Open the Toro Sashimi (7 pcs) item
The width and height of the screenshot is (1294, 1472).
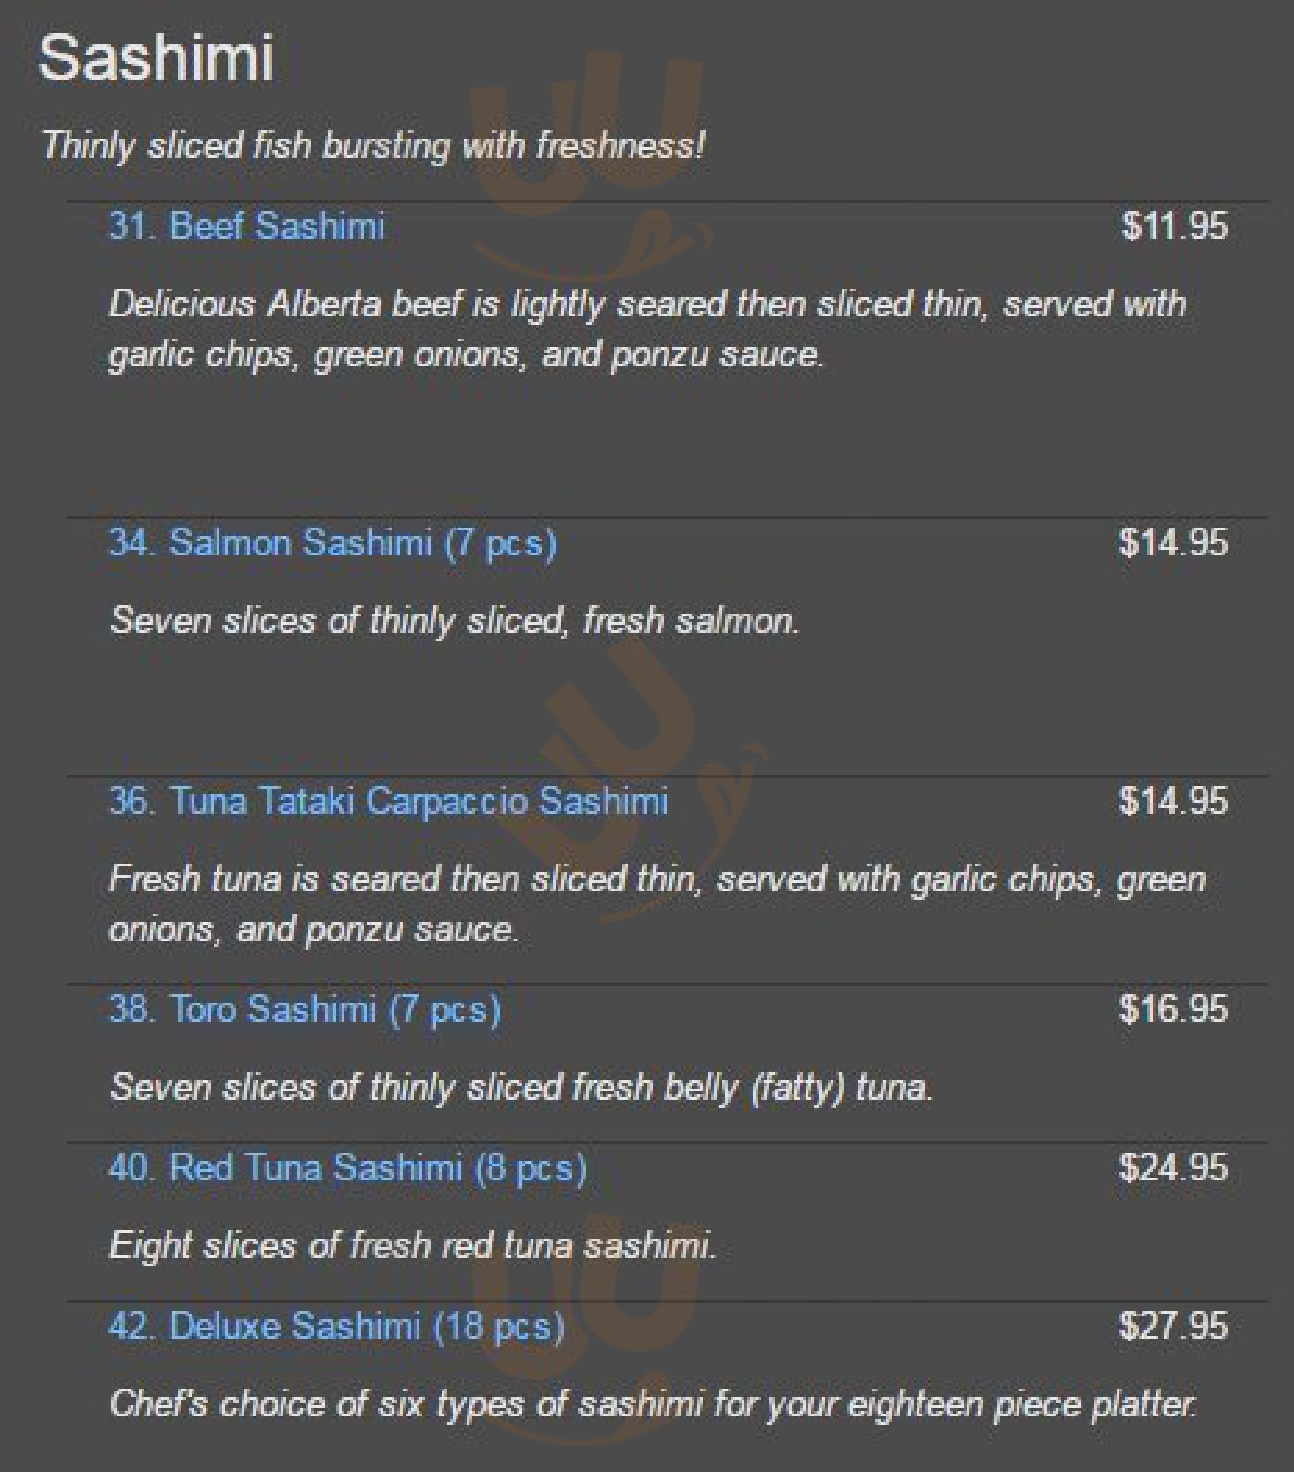[304, 1009]
